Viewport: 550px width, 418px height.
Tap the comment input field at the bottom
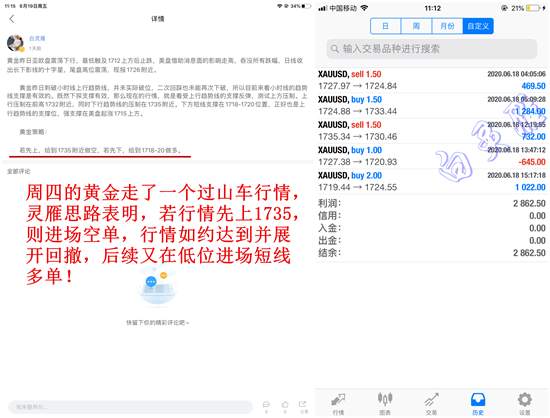(x=130, y=407)
